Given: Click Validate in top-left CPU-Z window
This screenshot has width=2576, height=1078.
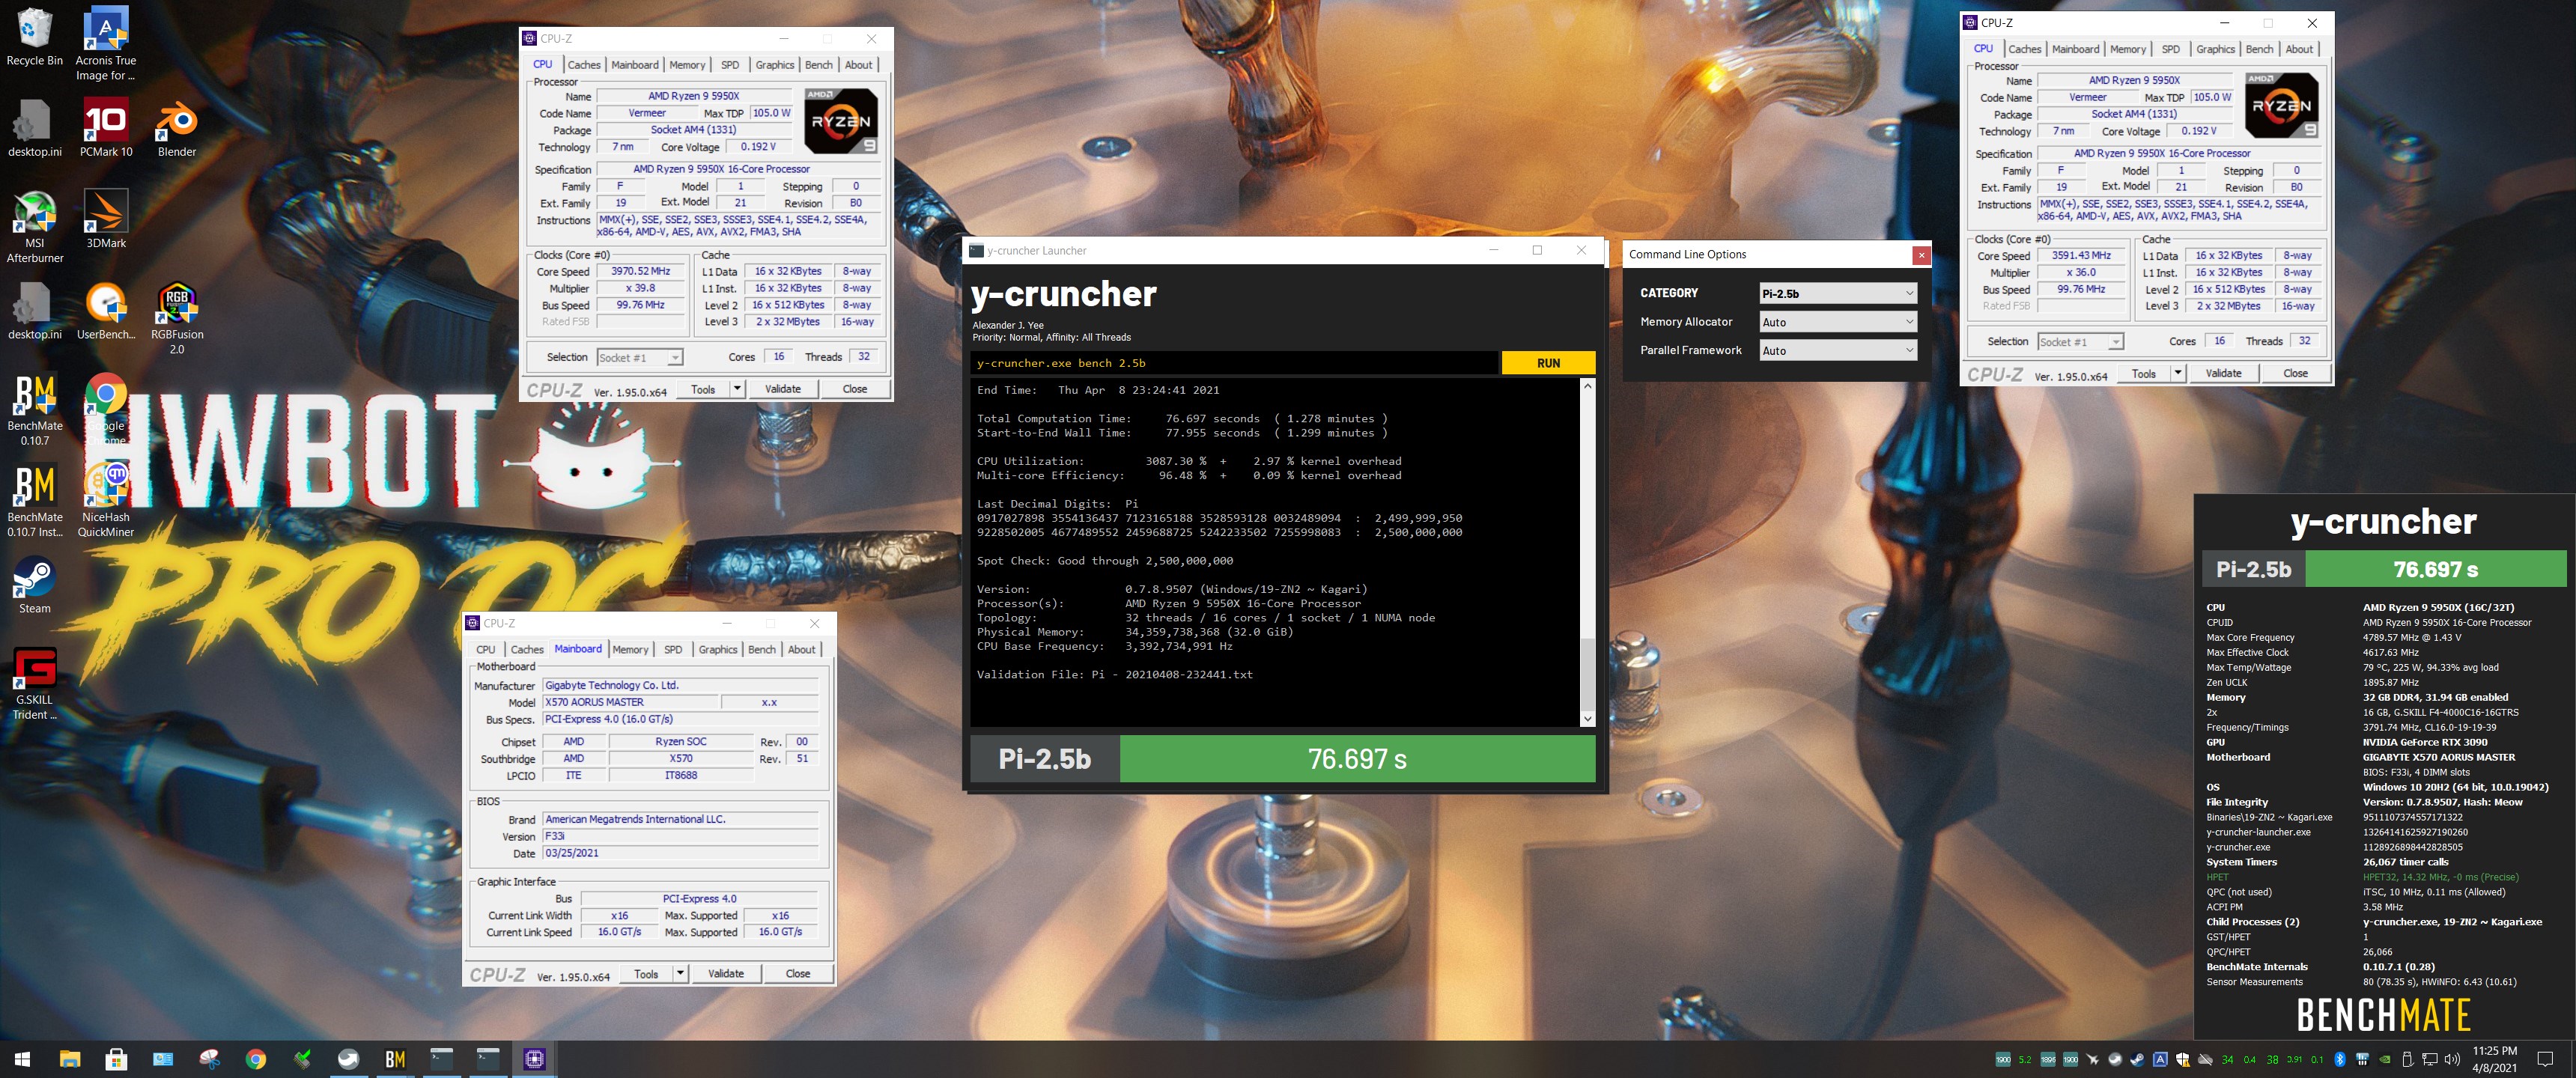Looking at the screenshot, I should click(783, 389).
